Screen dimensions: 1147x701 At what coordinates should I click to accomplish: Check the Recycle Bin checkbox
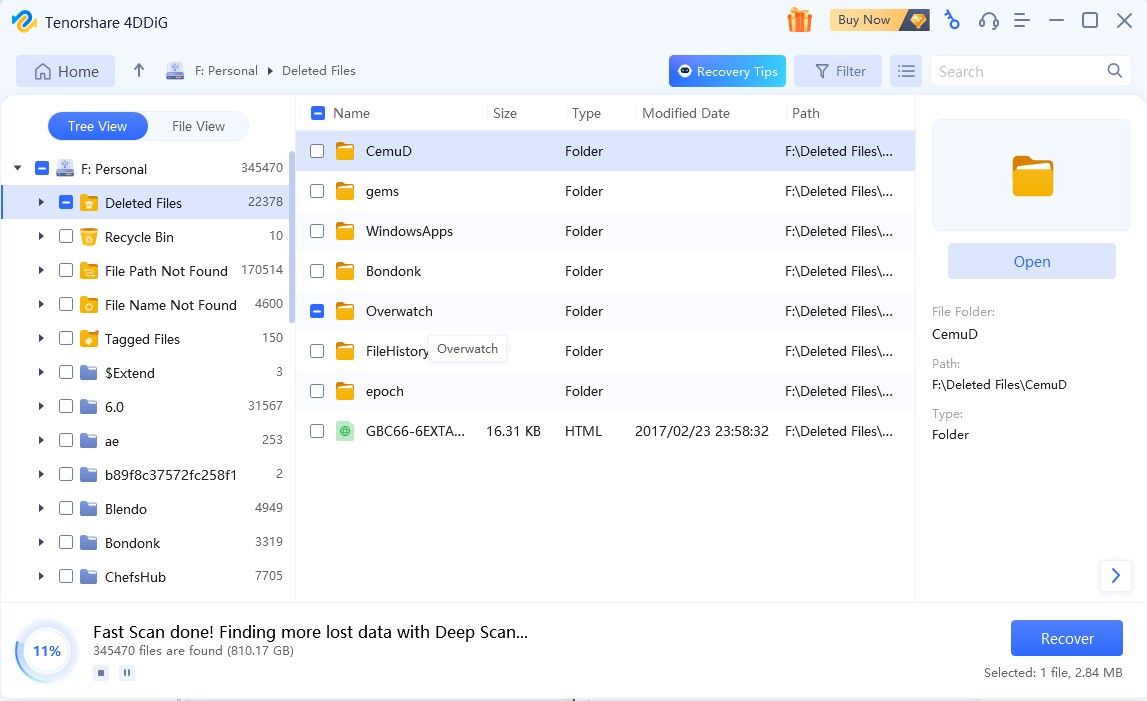coord(66,237)
